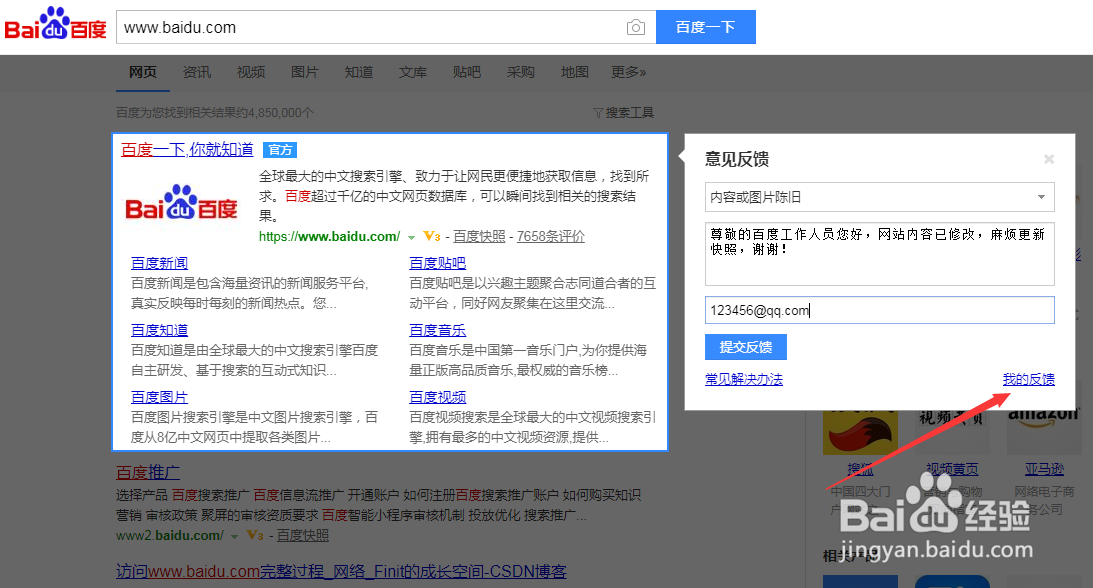Focus the search box containing www.baidu.com
The height and width of the screenshot is (588, 1093).
click(x=373, y=27)
